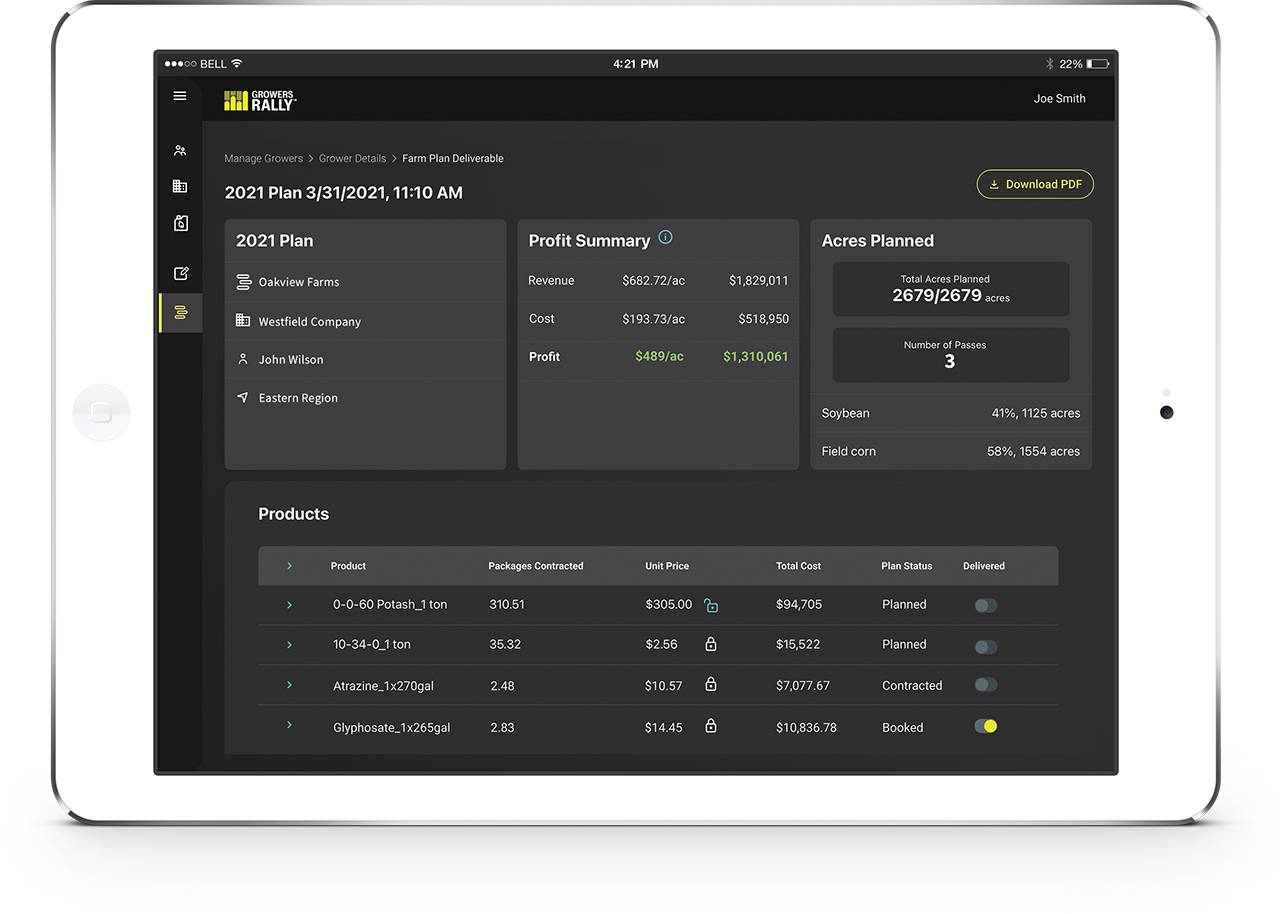Expand all rows via header chevron
Image resolution: width=1280 pixels, height=914 pixels.
pos(290,566)
